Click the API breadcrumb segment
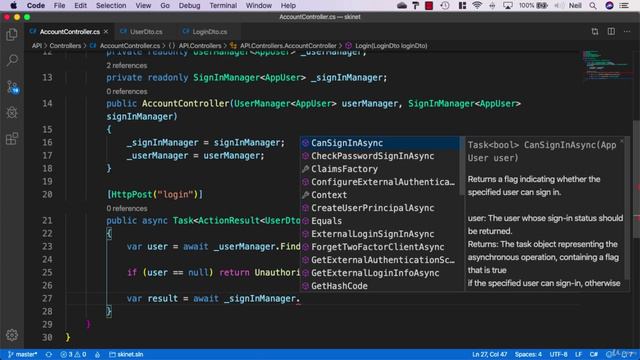640x360 pixels. pyautogui.click(x=37, y=46)
